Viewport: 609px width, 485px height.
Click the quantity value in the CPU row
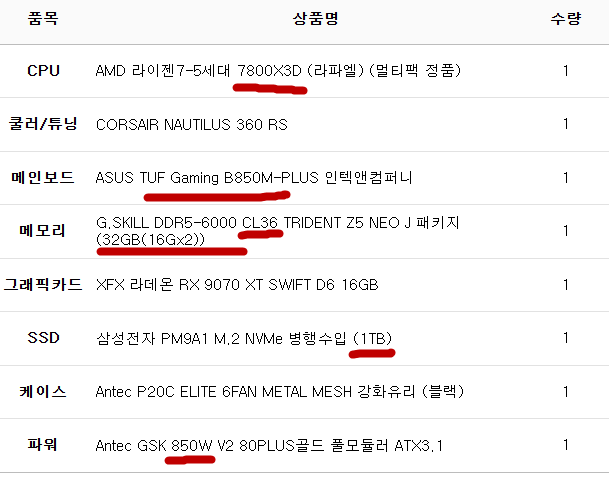click(566, 71)
